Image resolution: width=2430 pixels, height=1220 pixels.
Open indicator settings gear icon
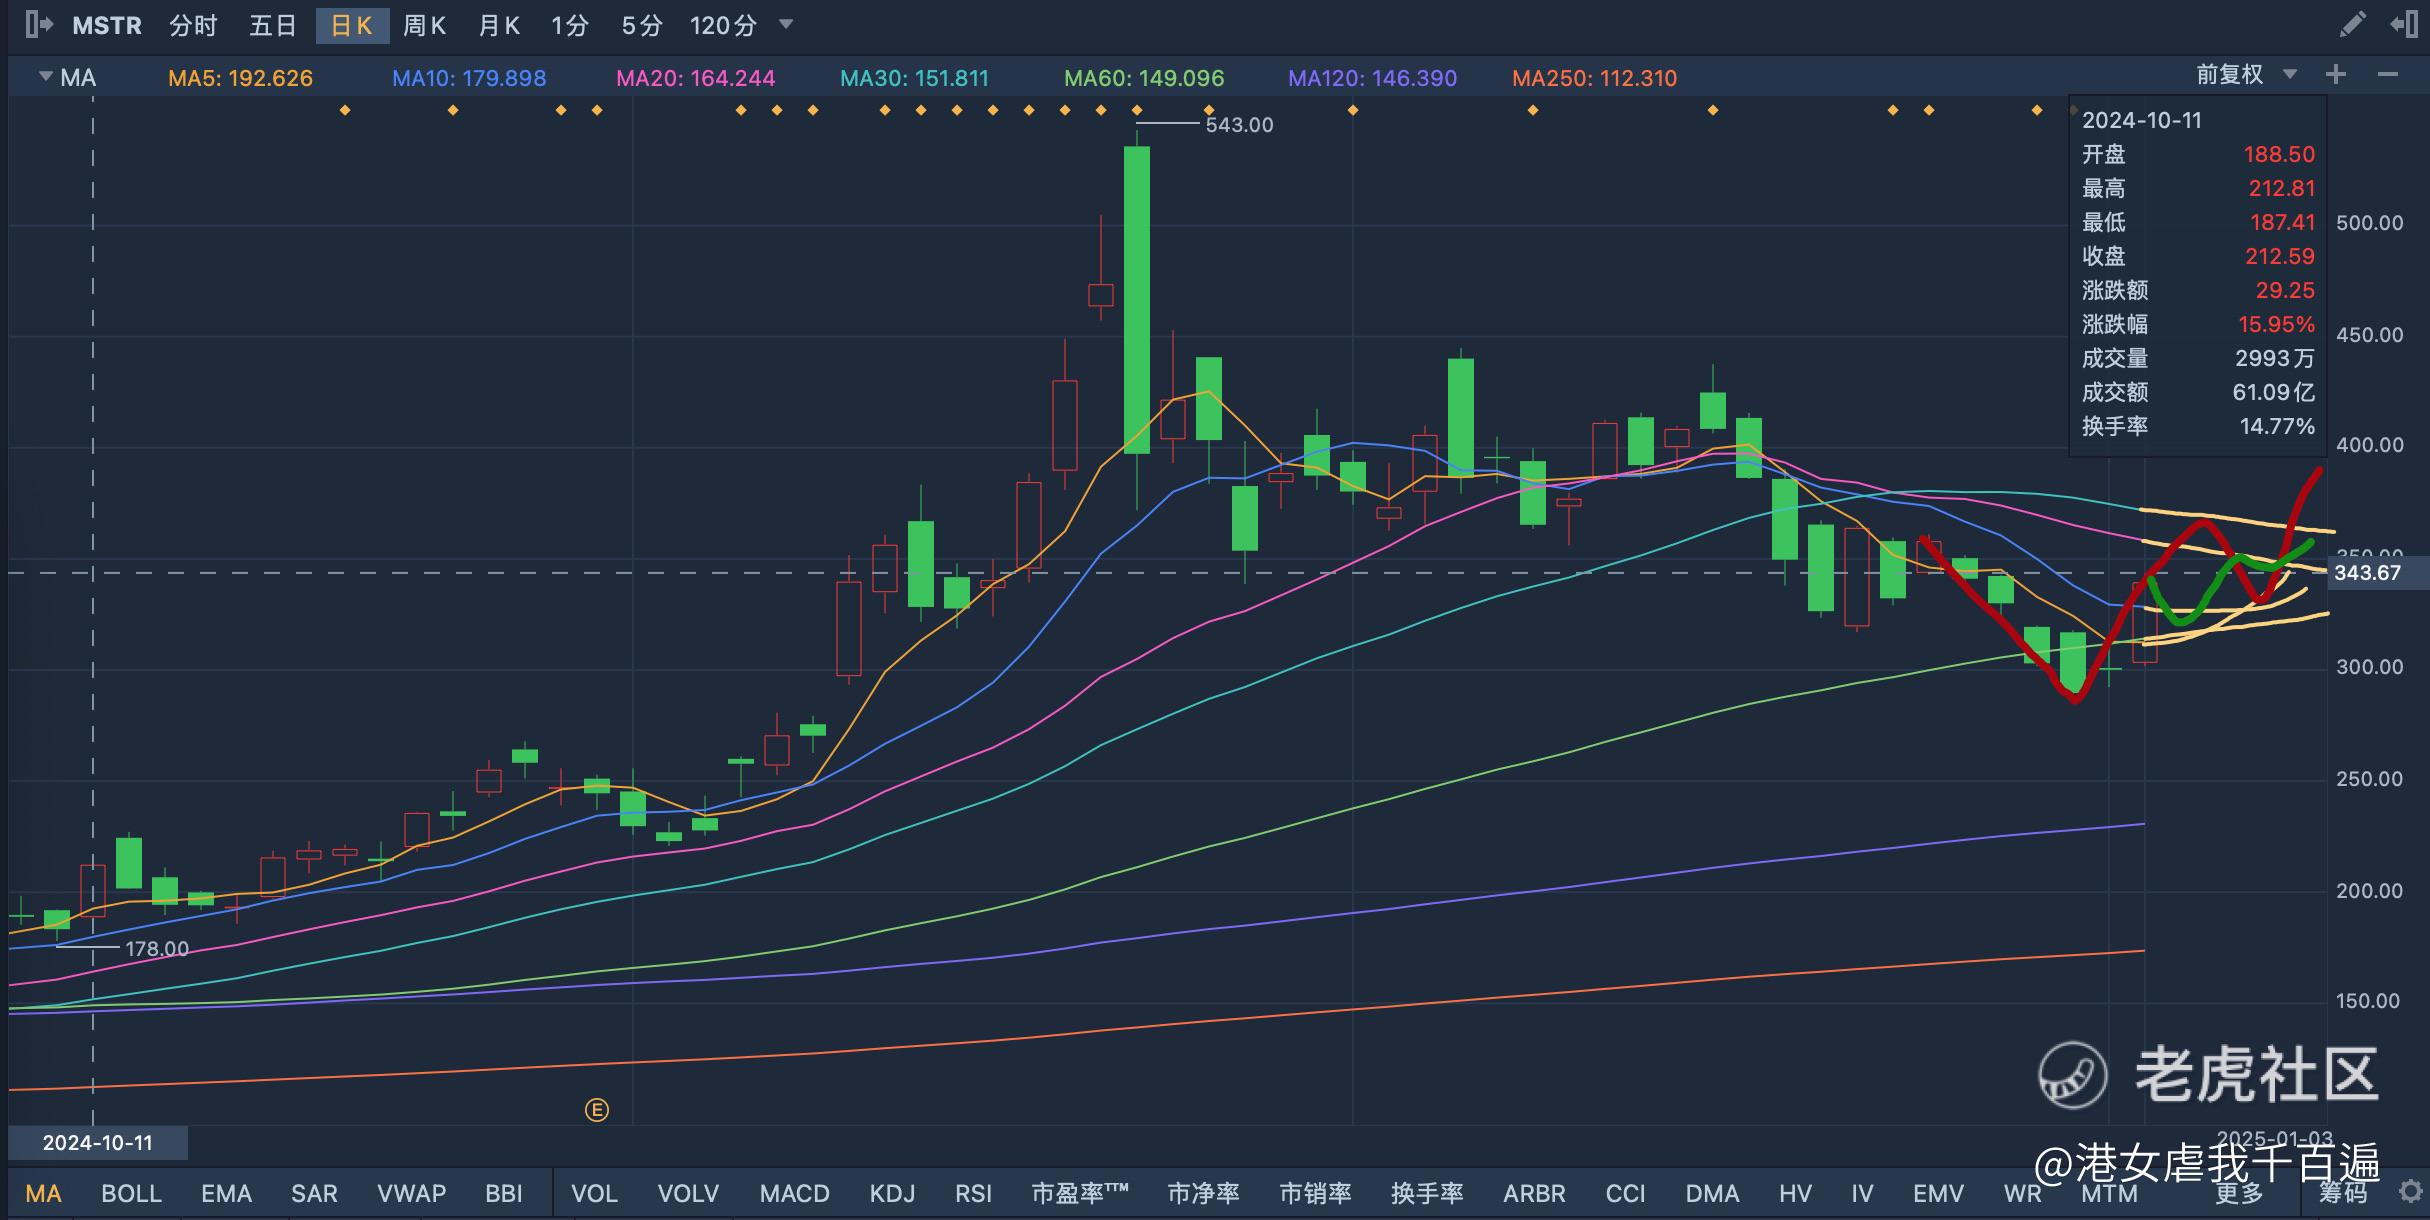point(2410,1191)
